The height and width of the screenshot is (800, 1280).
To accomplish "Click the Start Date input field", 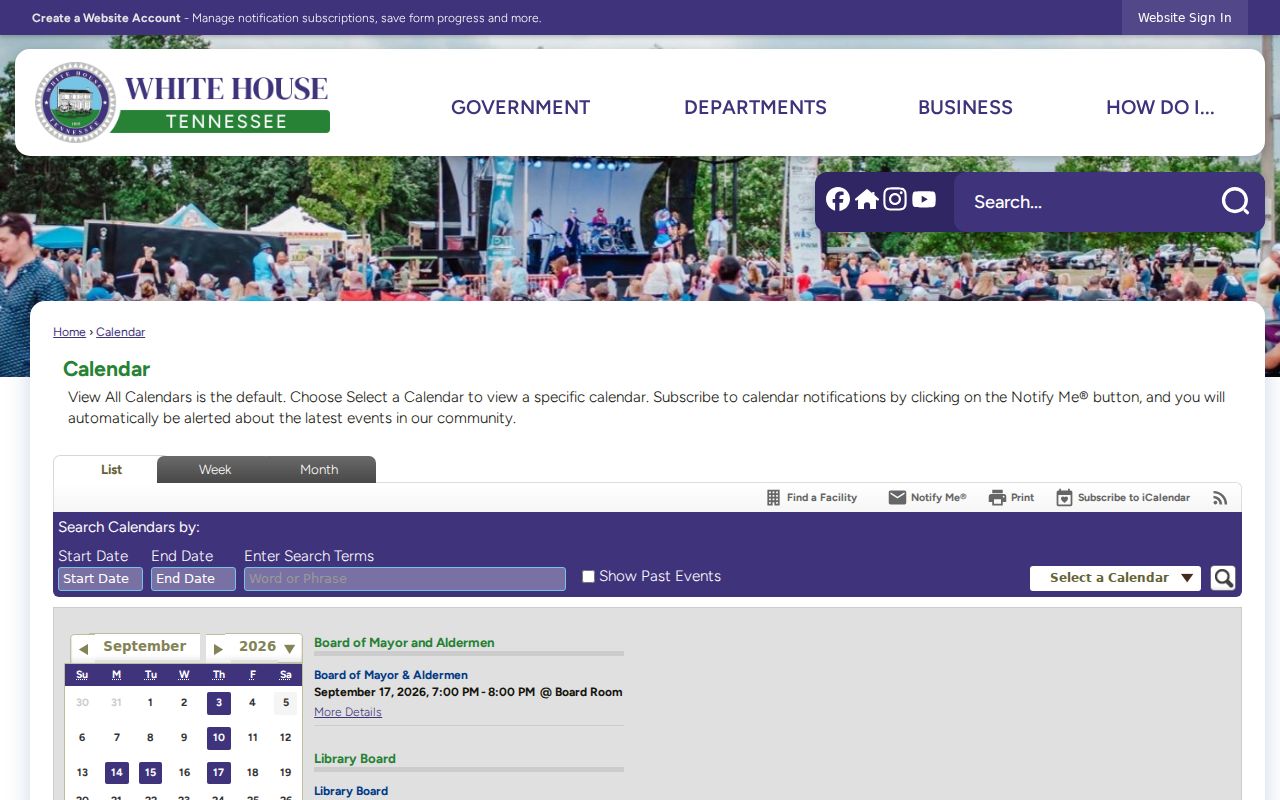I will coord(100,579).
